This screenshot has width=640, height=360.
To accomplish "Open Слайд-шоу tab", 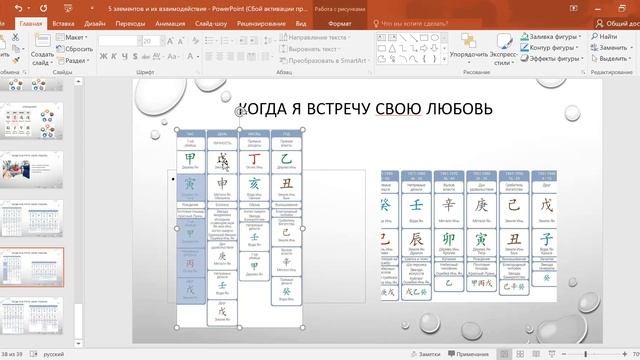I will [x=211, y=23].
